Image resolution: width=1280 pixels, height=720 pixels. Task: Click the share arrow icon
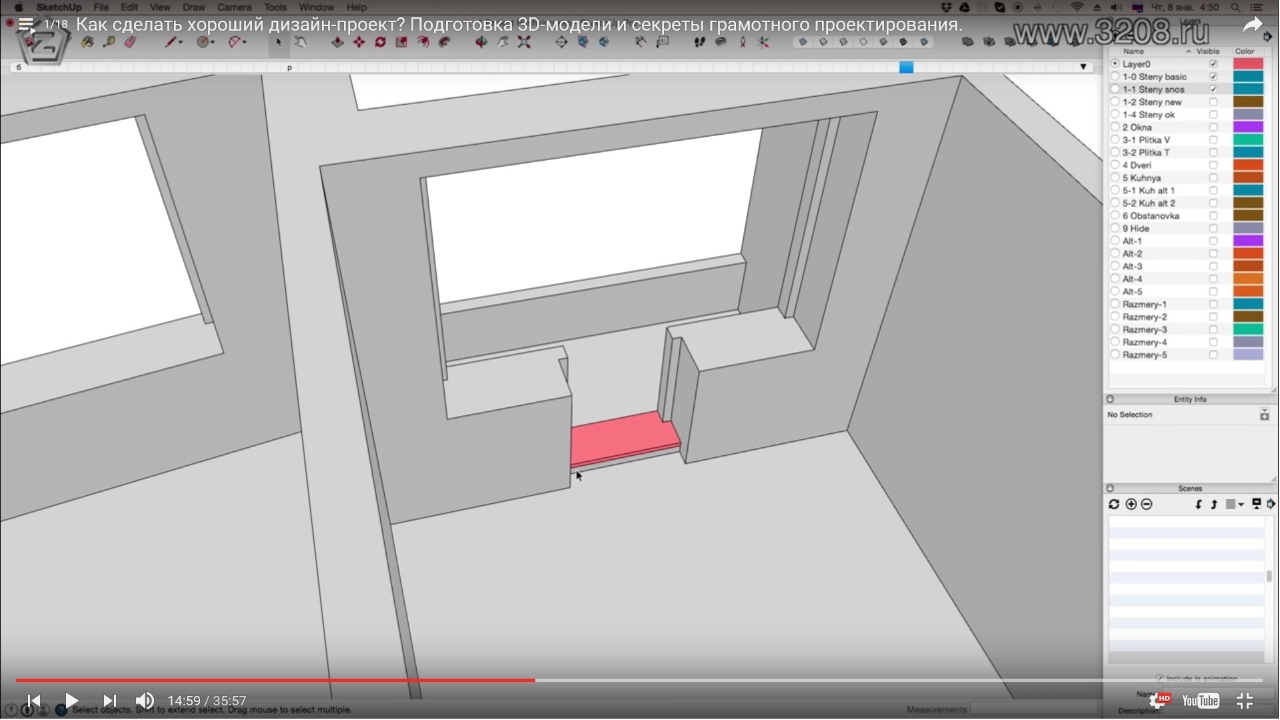pos(1252,25)
